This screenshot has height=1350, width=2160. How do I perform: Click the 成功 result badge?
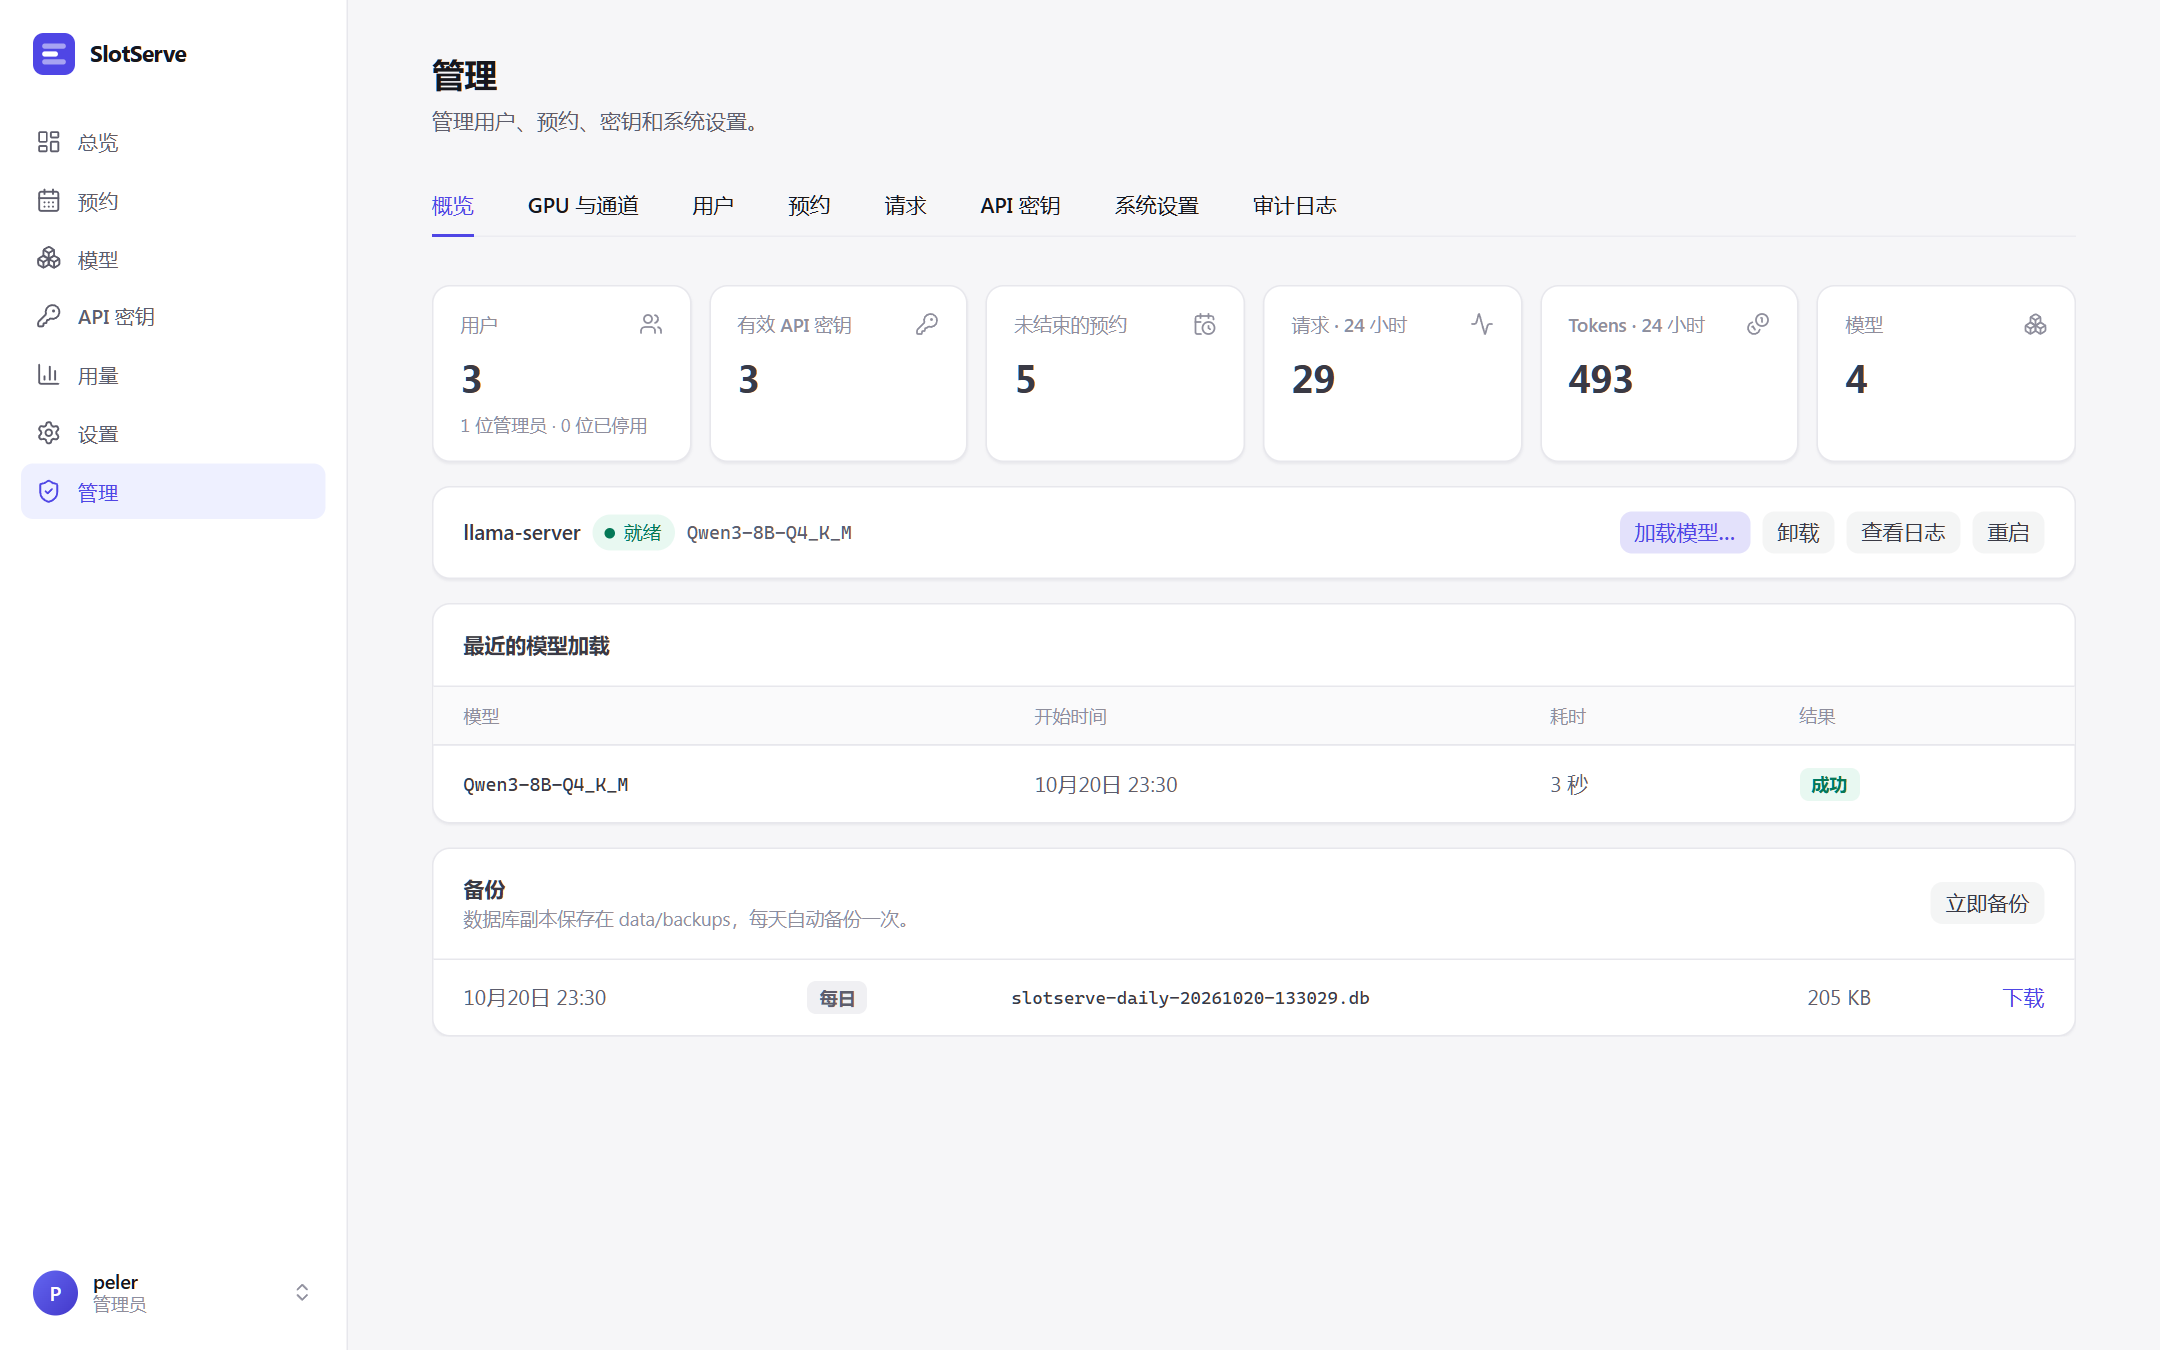click(1829, 785)
